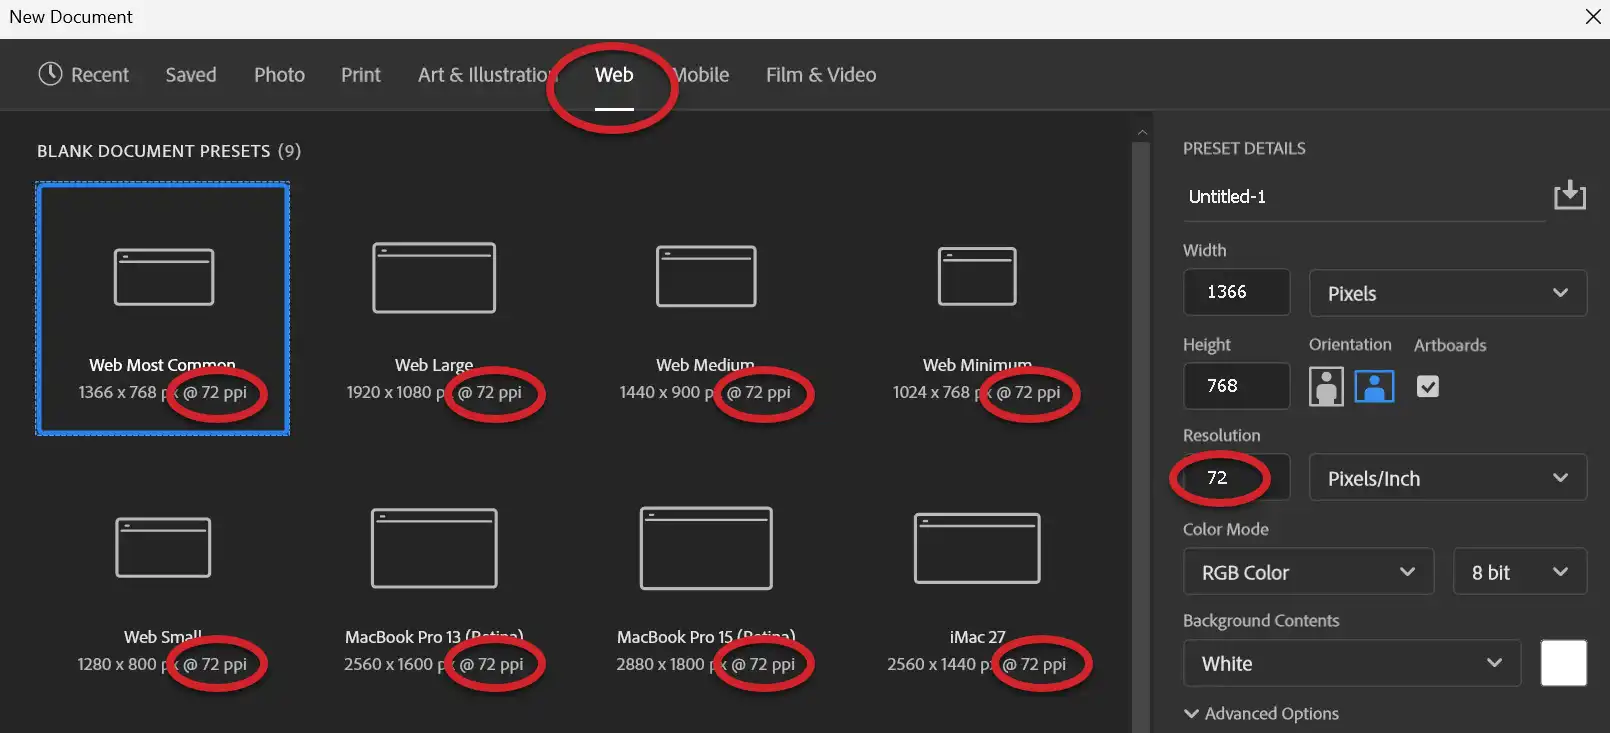Select the Web Minimum preset thumbnail
Screen dimensions: 1610x733
tap(977, 277)
